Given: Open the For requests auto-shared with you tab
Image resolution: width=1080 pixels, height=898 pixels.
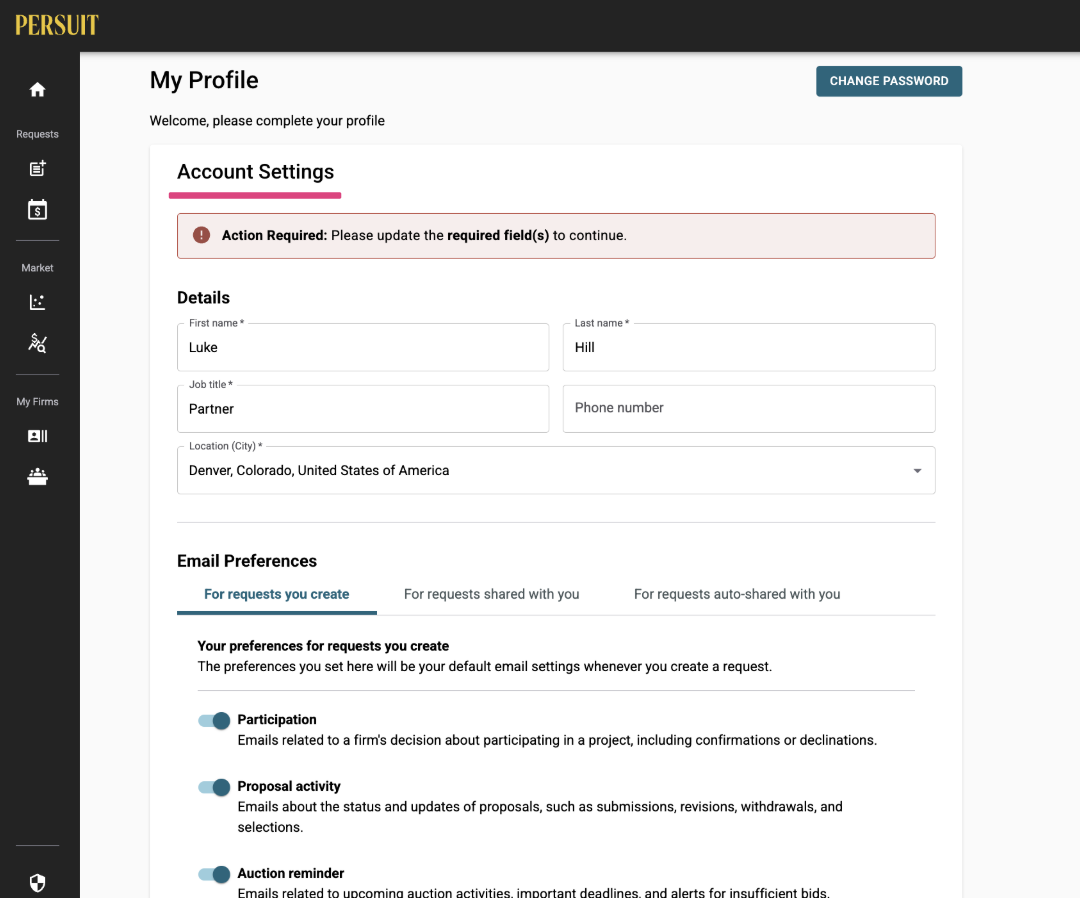Looking at the screenshot, I should coord(737,594).
